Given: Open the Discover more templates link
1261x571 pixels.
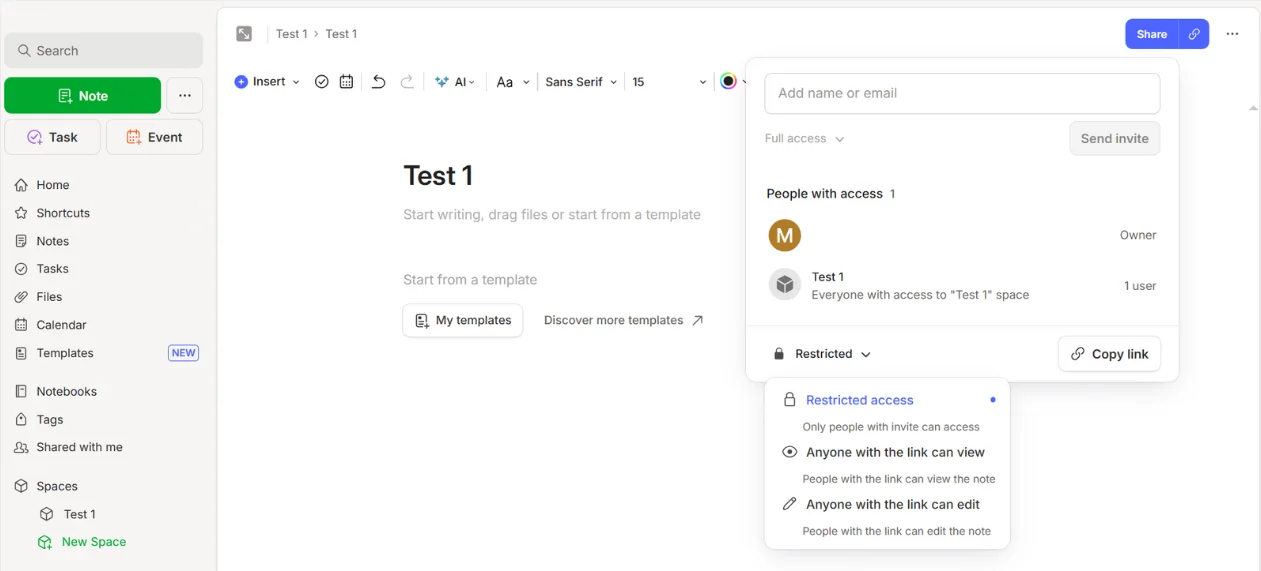Looking at the screenshot, I should pyautogui.click(x=623, y=320).
